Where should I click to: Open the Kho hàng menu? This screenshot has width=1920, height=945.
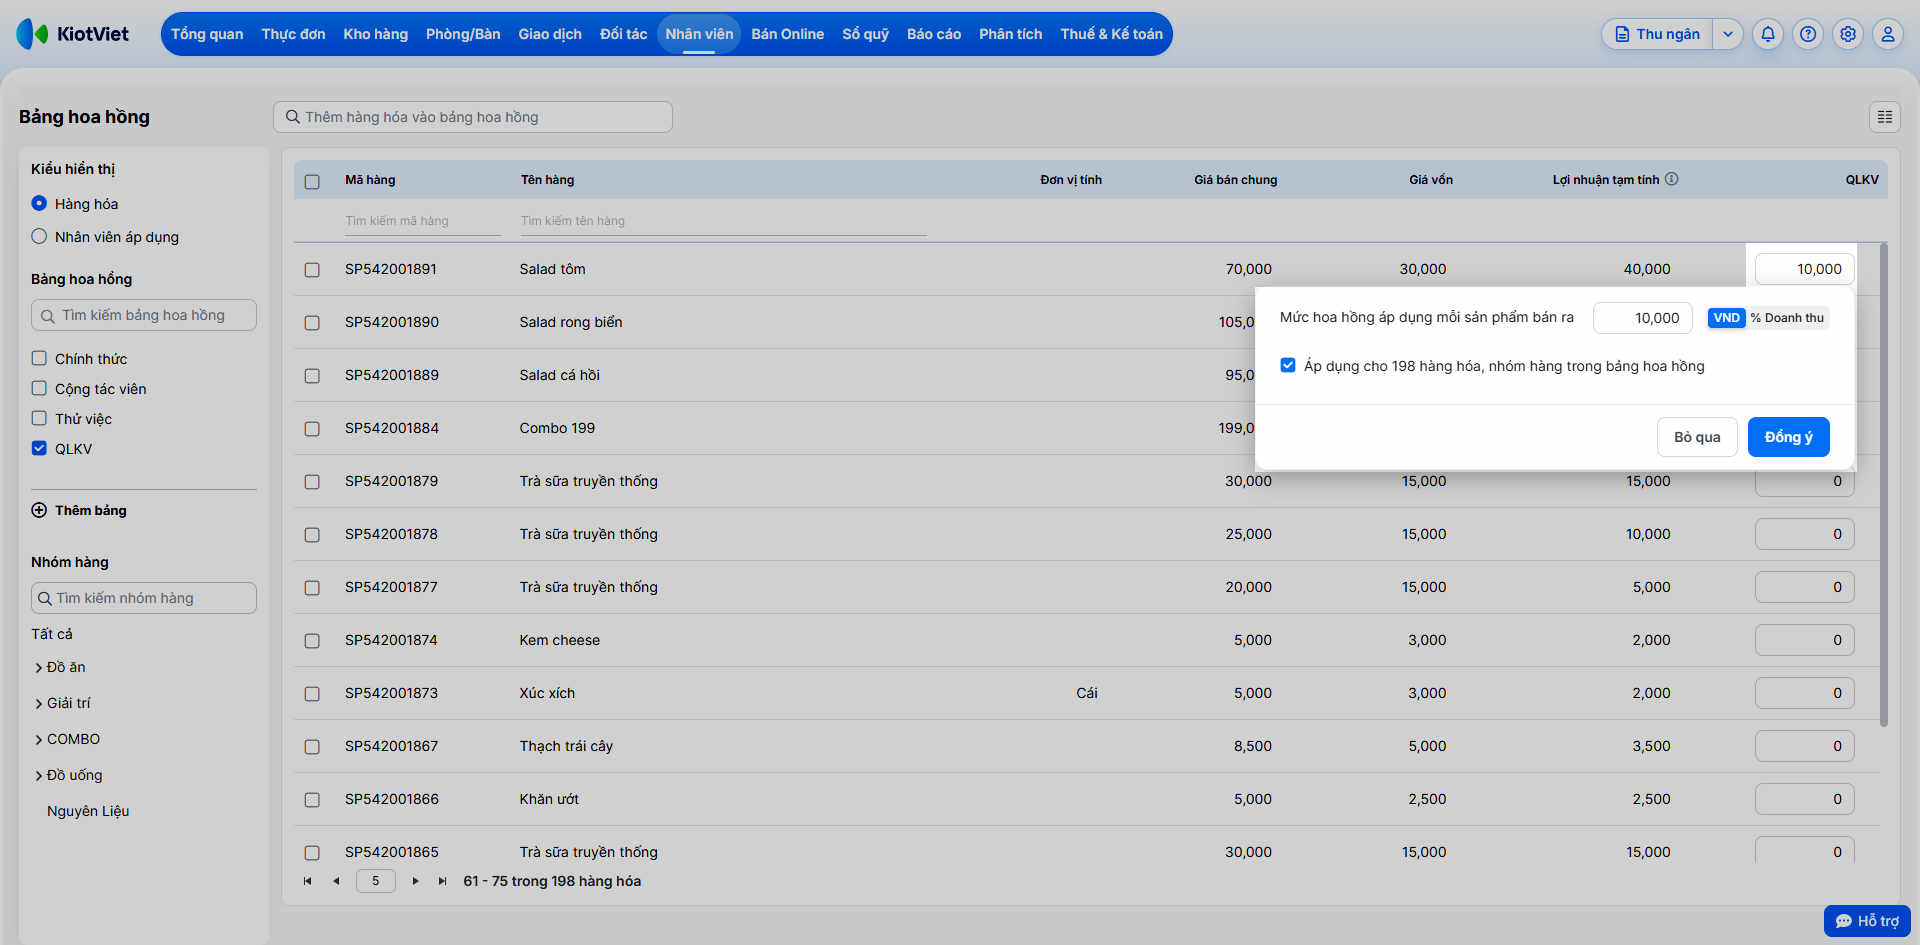(x=376, y=34)
